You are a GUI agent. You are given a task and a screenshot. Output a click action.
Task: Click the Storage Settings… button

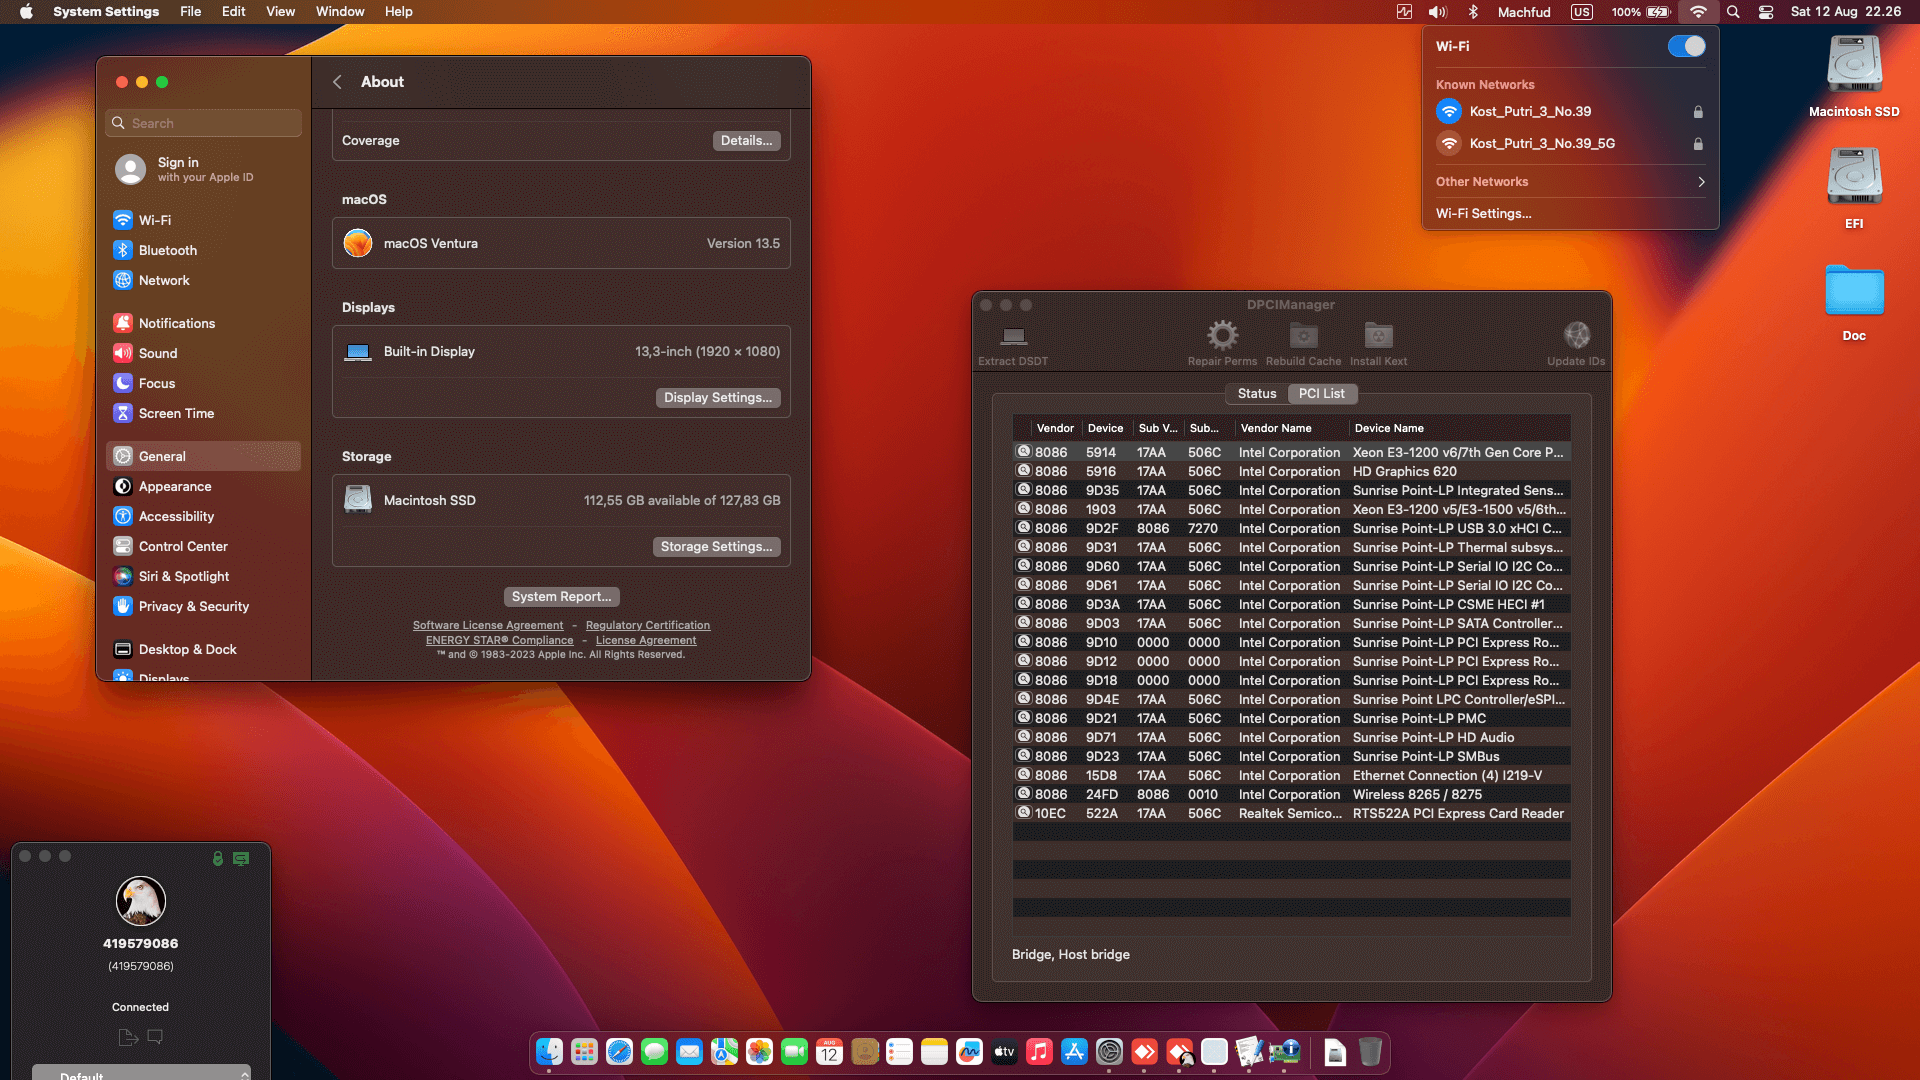click(x=716, y=547)
